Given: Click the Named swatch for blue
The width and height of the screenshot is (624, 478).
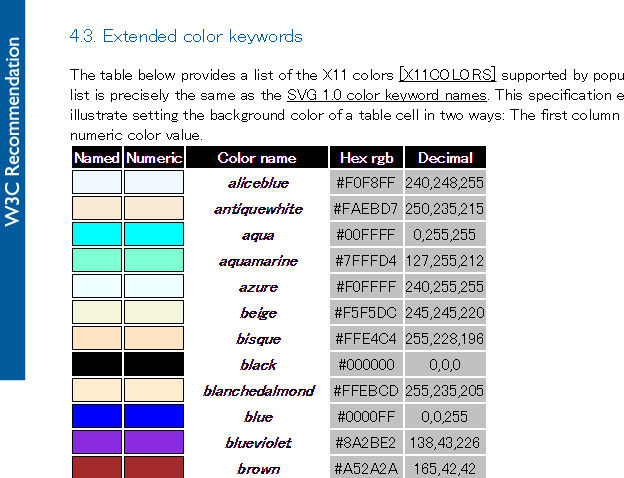Looking at the screenshot, I should [97, 416].
